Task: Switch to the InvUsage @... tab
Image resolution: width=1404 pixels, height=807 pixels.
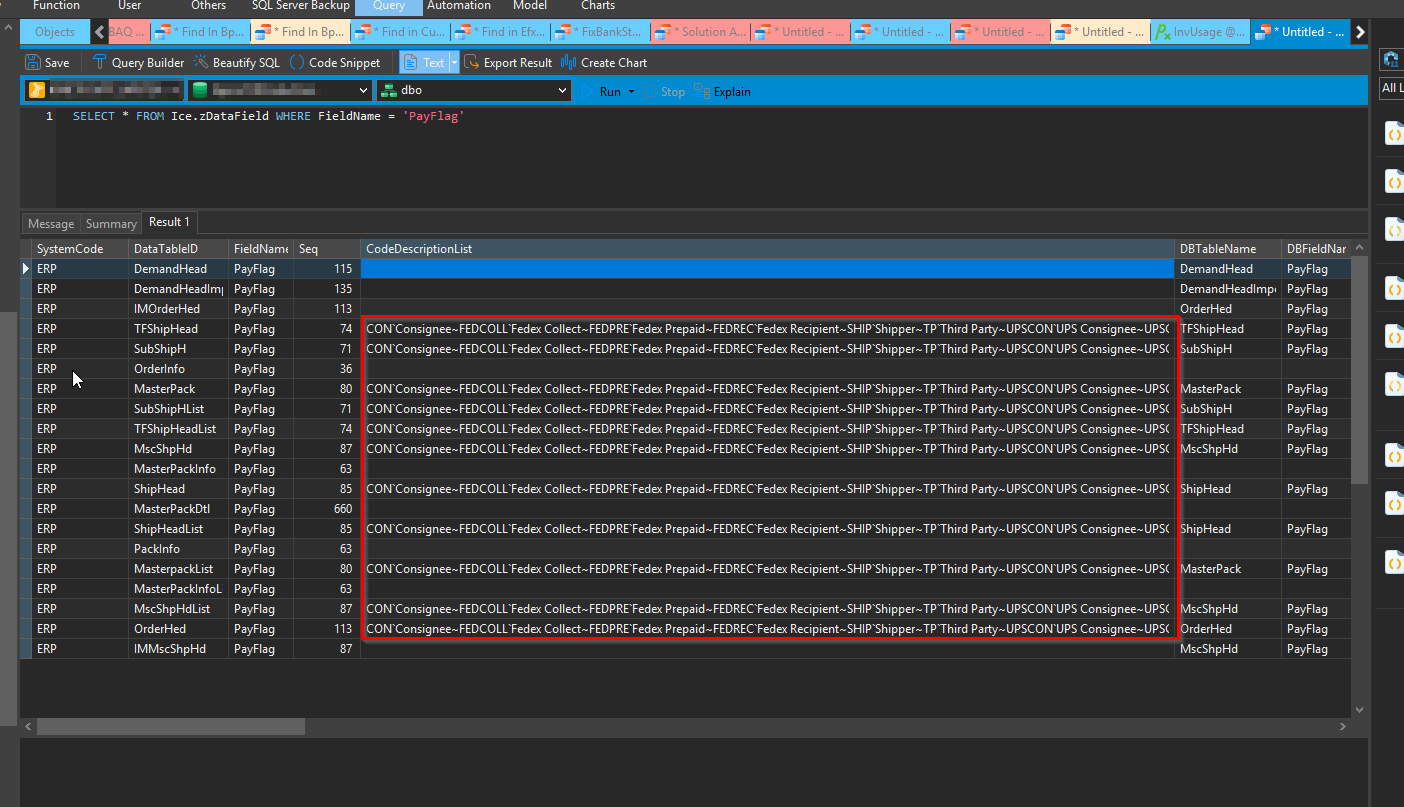Action: pos(1200,32)
